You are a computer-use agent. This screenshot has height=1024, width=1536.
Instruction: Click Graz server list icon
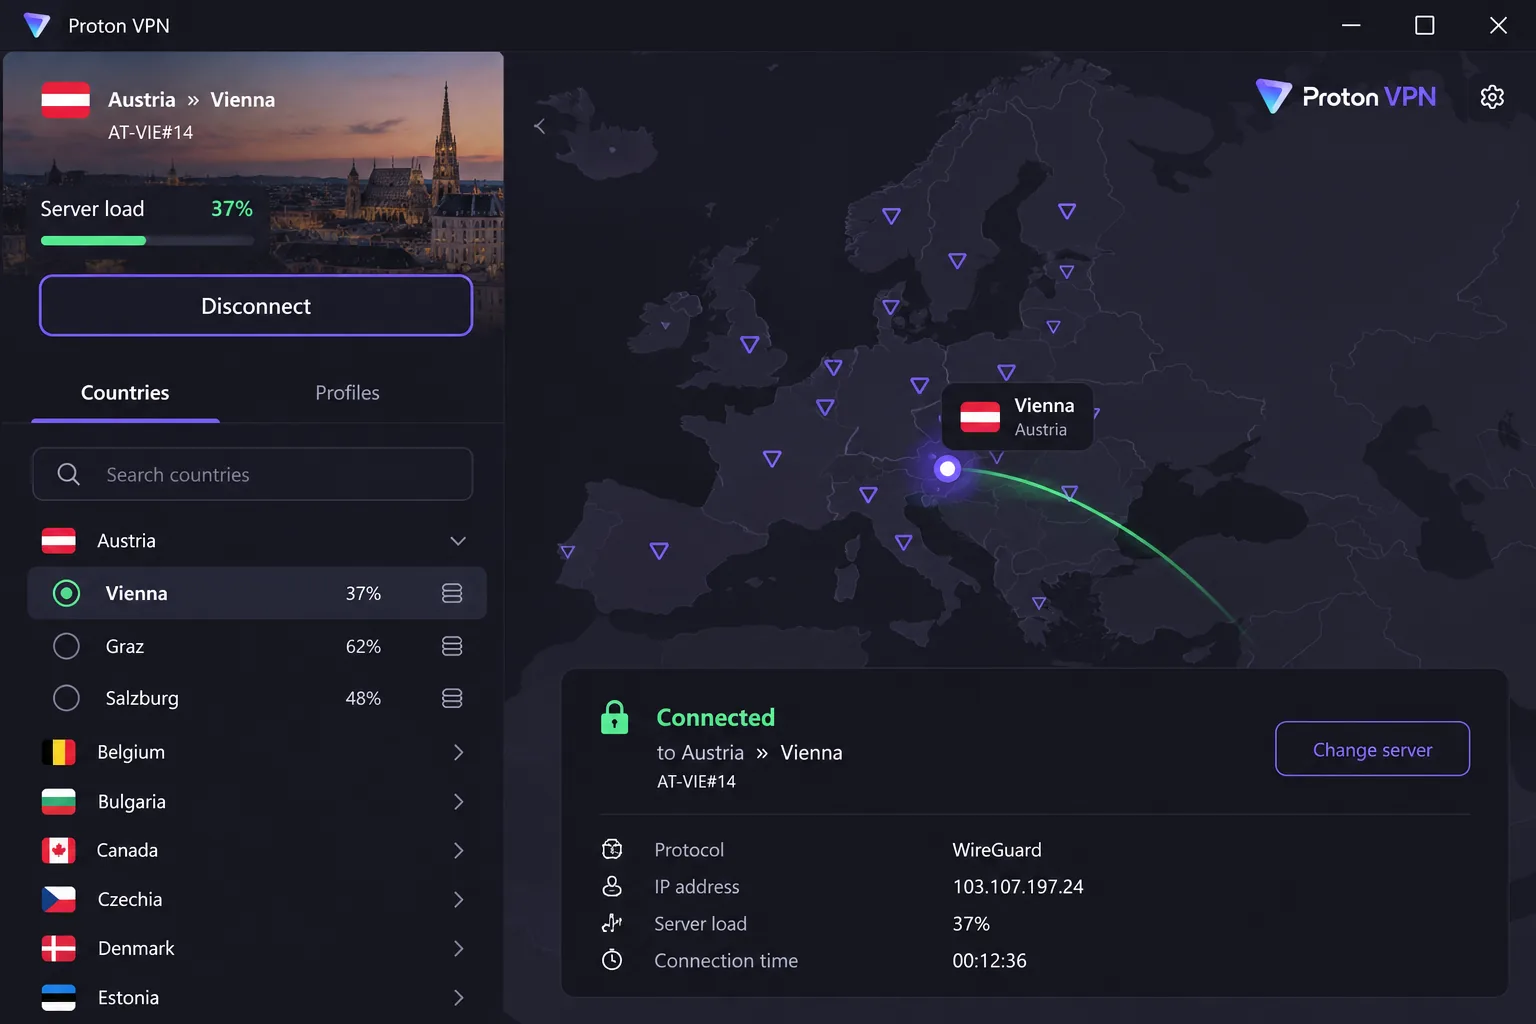pyautogui.click(x=452, y=646)
